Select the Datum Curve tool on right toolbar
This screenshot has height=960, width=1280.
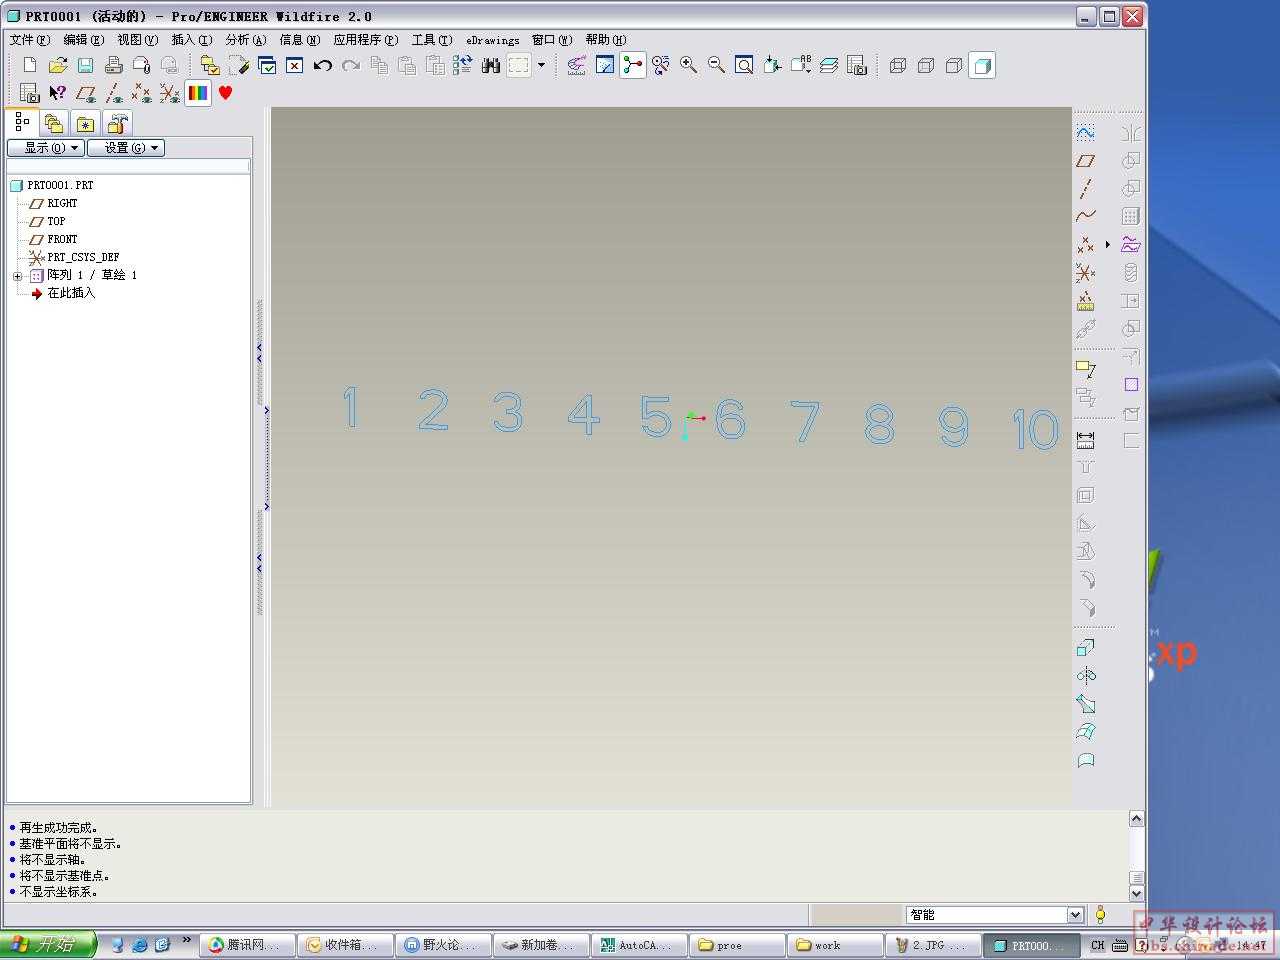tap(1085, 217)
